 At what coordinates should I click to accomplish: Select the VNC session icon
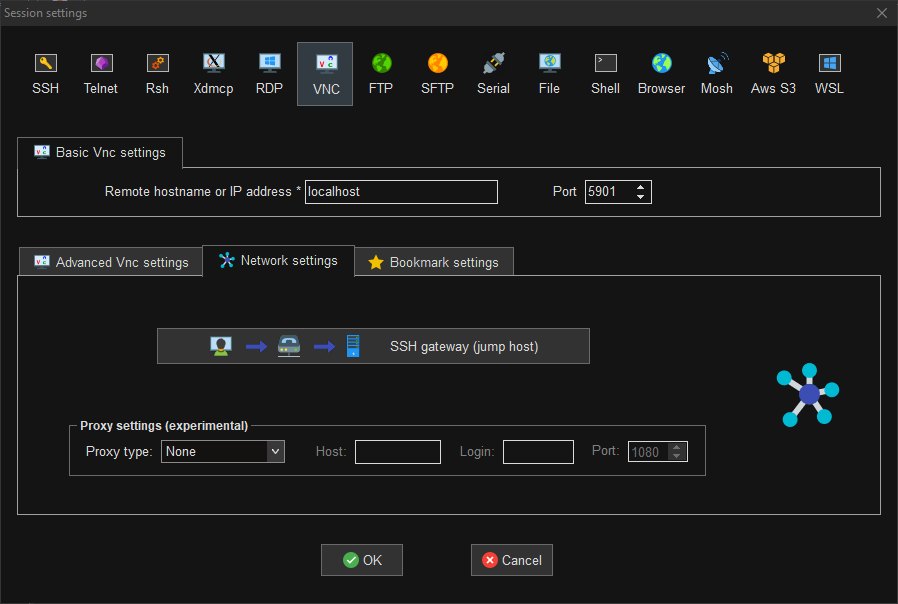(325, 74)
